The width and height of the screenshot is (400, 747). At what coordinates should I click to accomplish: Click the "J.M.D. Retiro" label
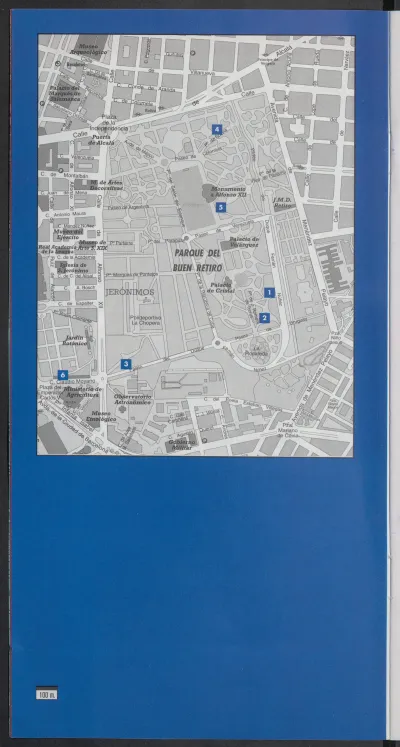point(283,202)
